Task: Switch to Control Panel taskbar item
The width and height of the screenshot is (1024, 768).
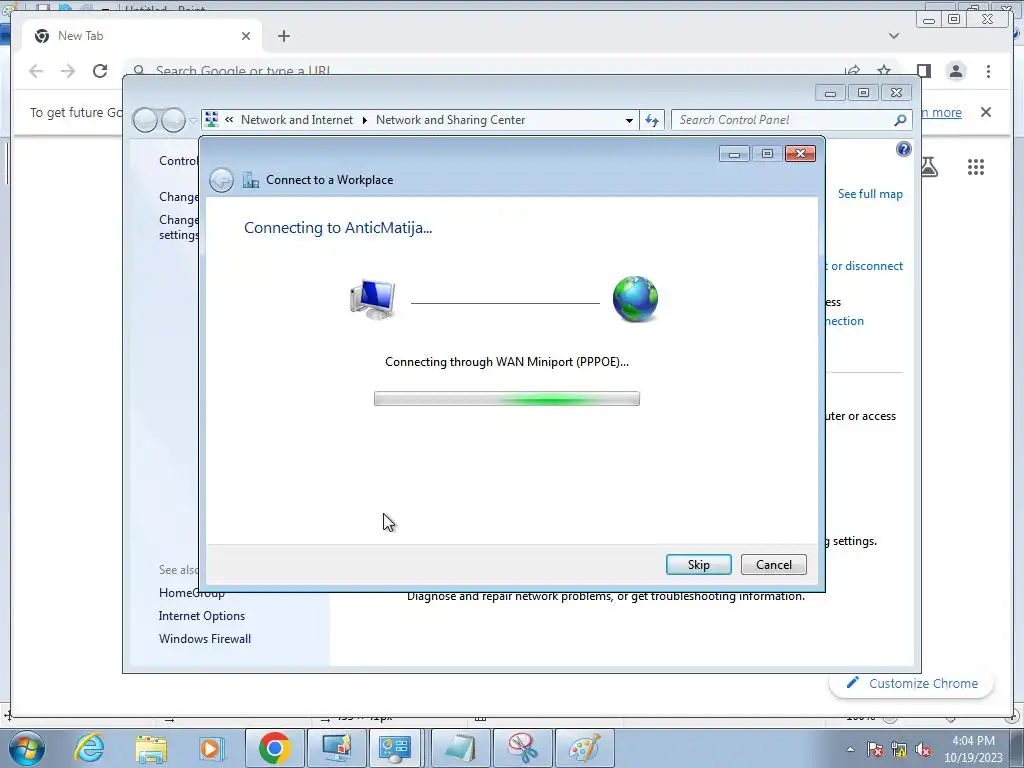Action: pos(395,748)
